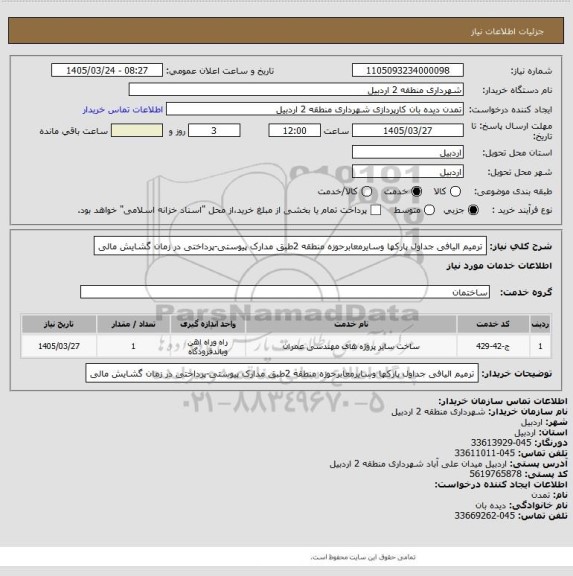This screenshot has height=576, width=573.
Task: Select the خدمت radio button
Action: point(417,191)
